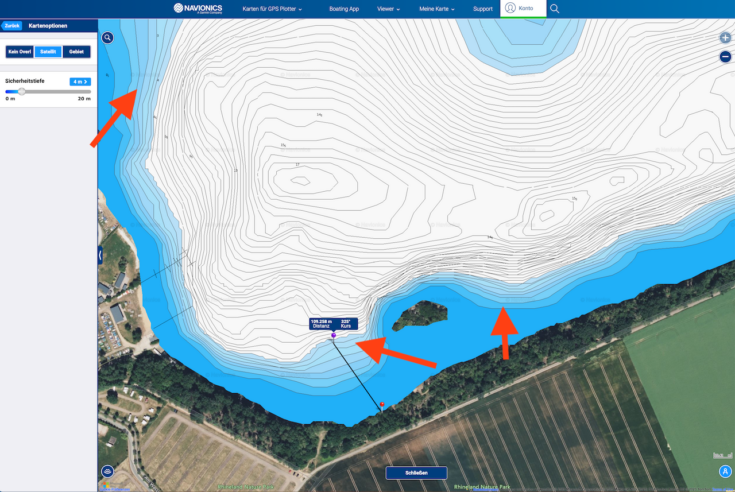Select the Satellit overlay option
Viewport: 735px width, 492px height.
[x=48, y=52]
